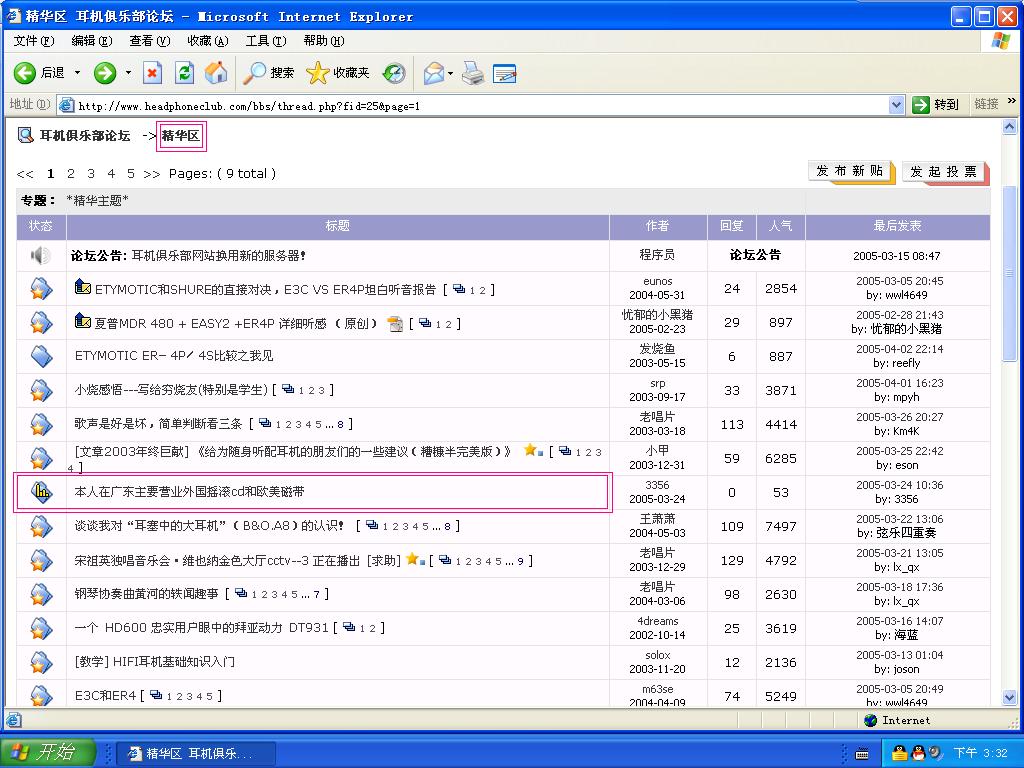This screenshot has width=1024, height=768.
Task: Stop loading with the red X icon
Action: 152,72
